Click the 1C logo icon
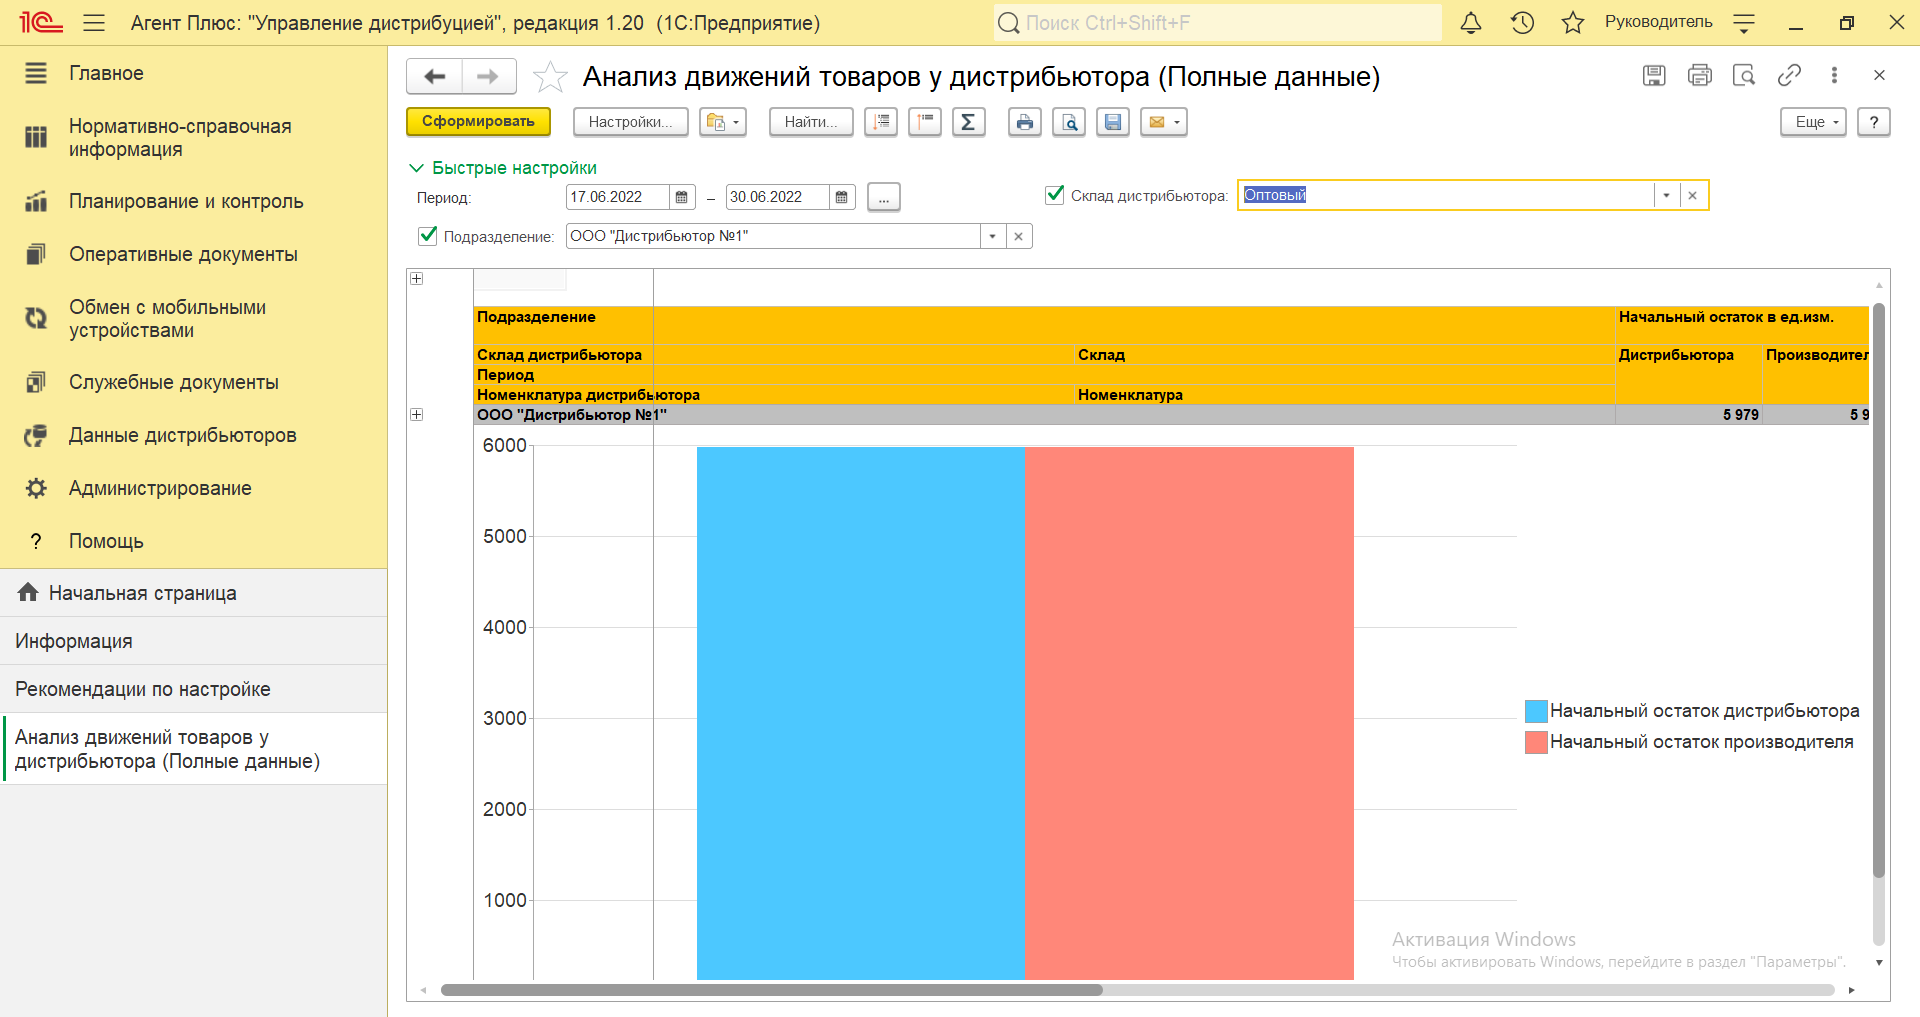The width and height of the screenshot is (1920, 1017). pyautogui.click(x=41, y=23)
